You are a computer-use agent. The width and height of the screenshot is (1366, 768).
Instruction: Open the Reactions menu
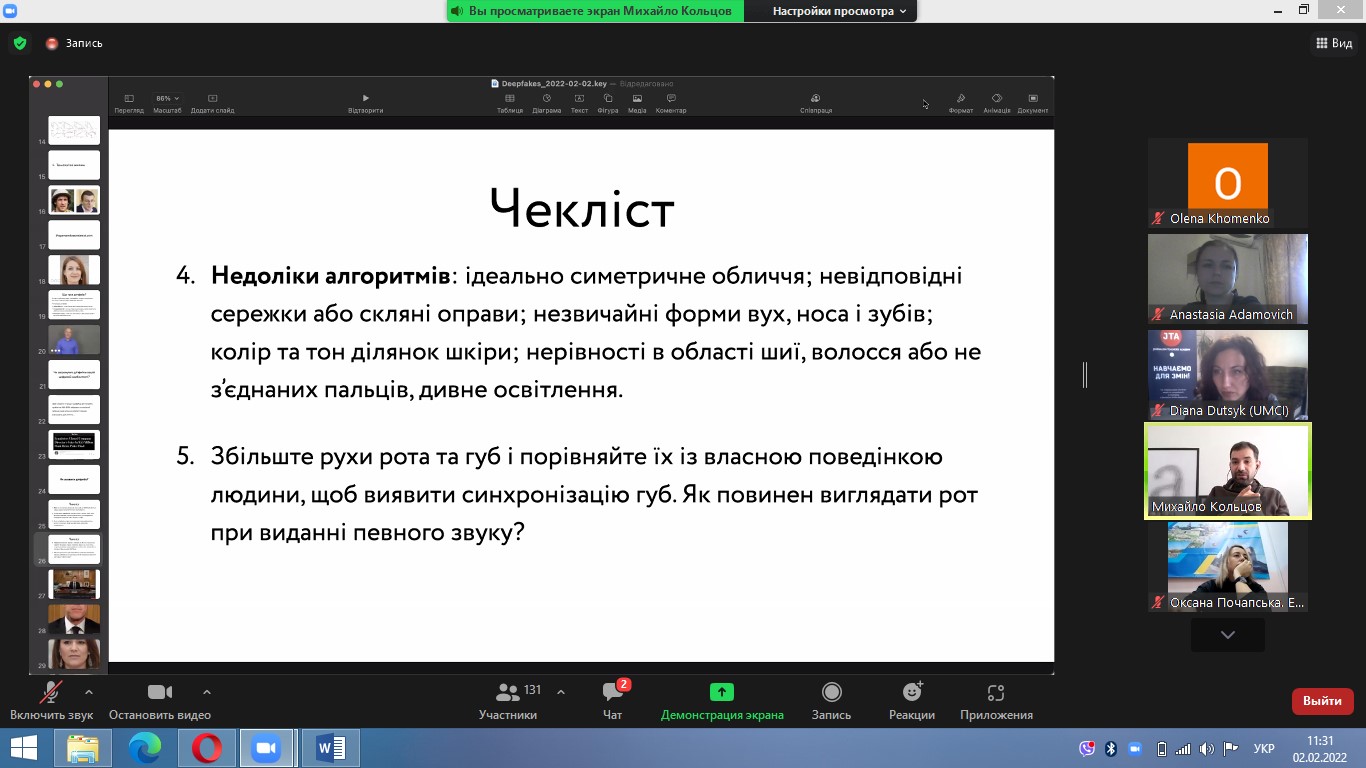point(911,700)
